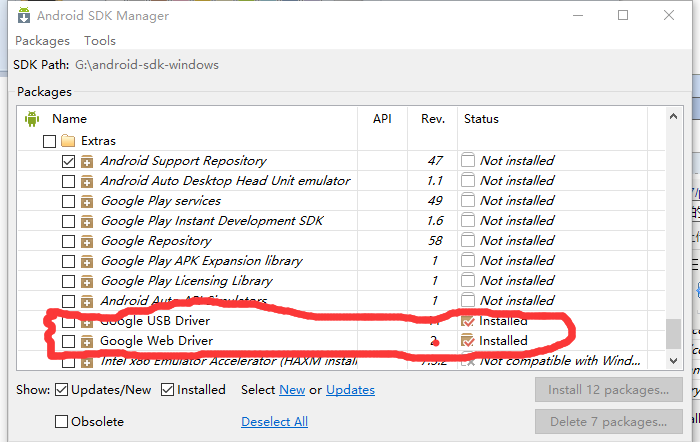Click the Google Web Driver package icon
700x442 pixels.
(87, 341)
